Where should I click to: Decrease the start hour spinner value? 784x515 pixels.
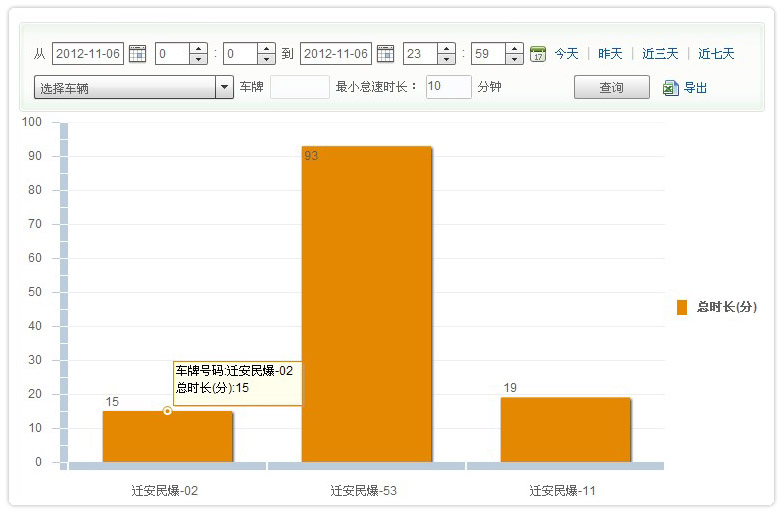[x=198, y=59]
